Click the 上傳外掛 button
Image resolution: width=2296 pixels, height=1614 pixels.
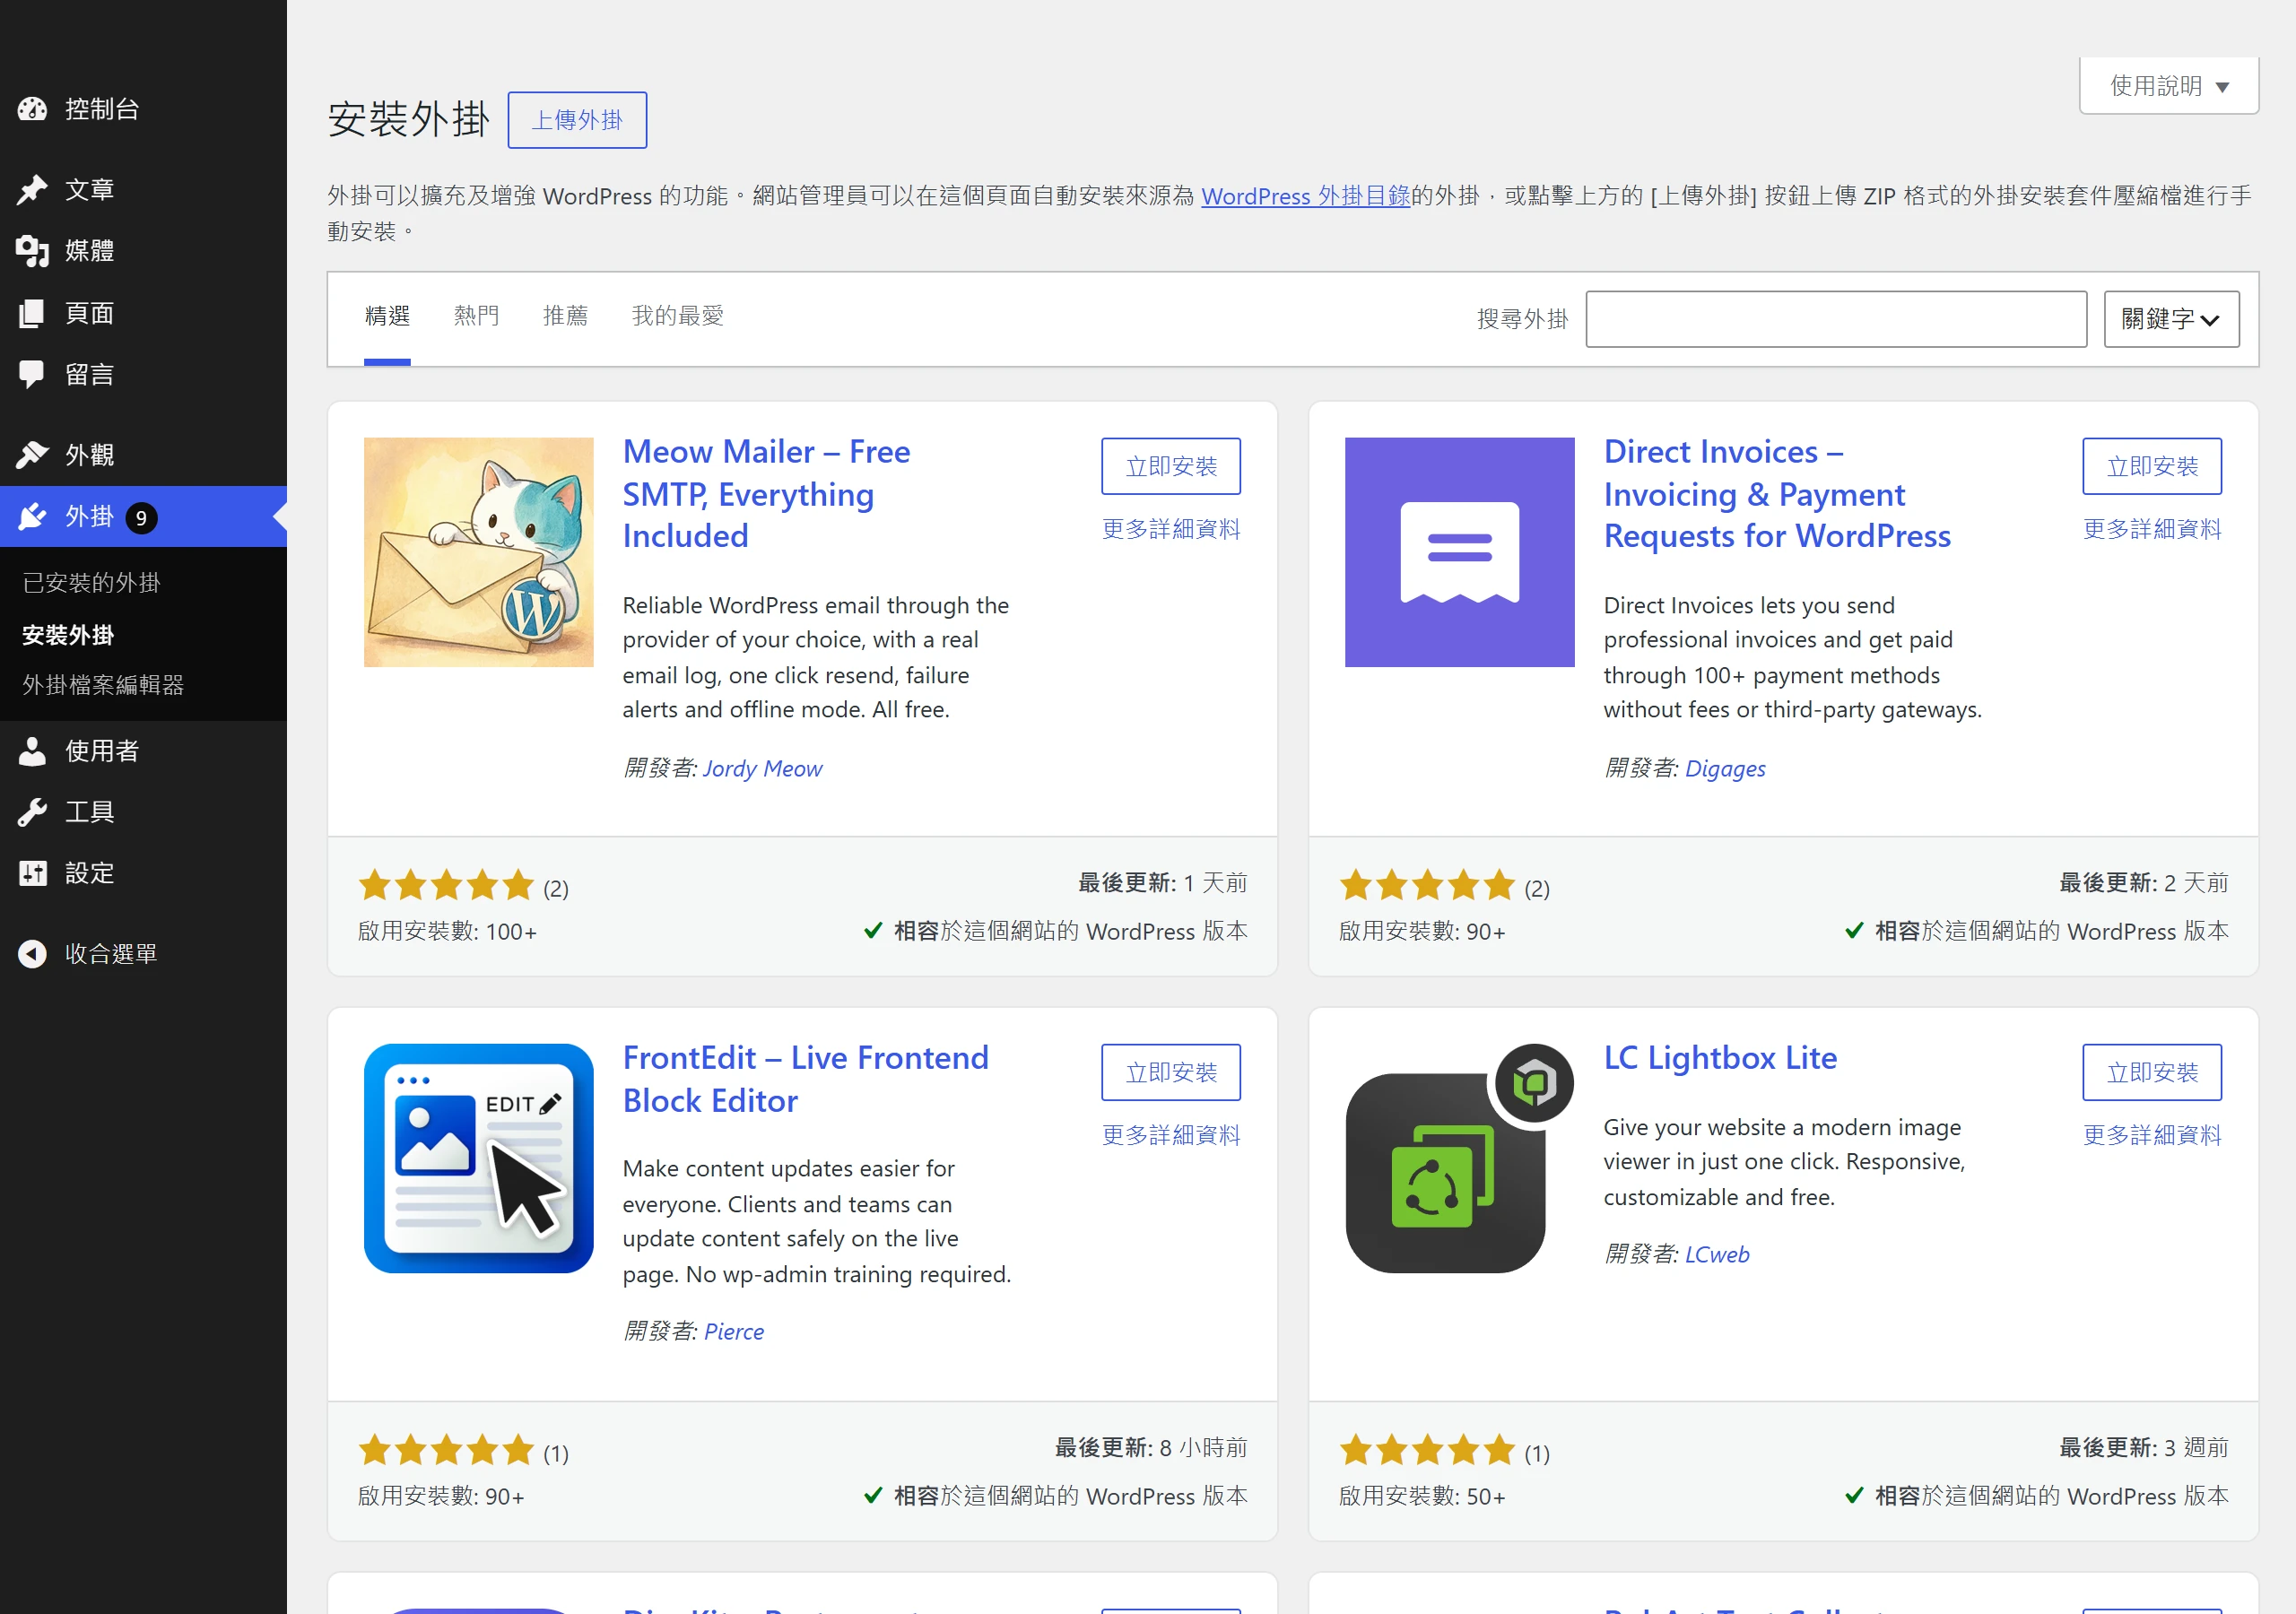(x=577, y=120)
